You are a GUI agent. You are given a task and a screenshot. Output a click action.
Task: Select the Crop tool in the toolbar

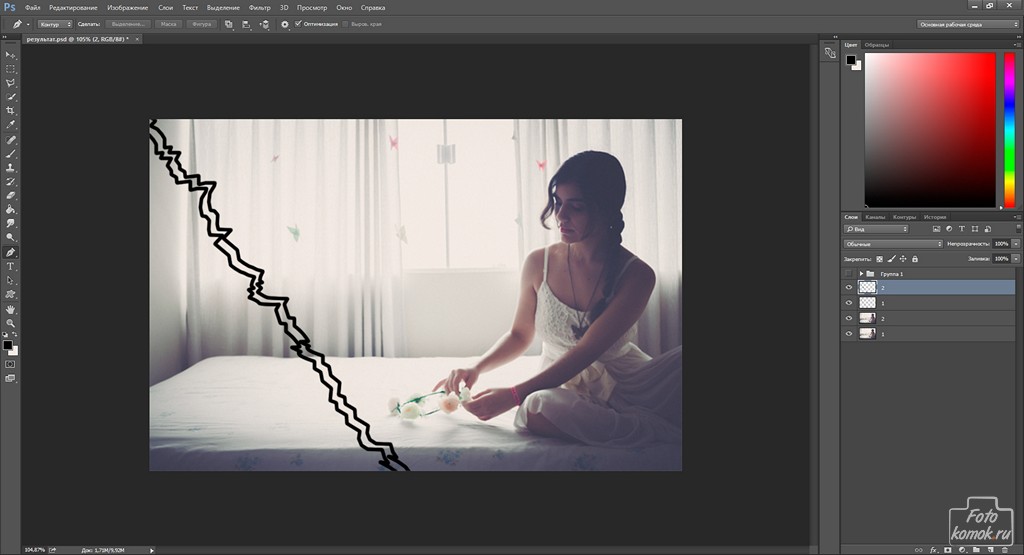11,111
